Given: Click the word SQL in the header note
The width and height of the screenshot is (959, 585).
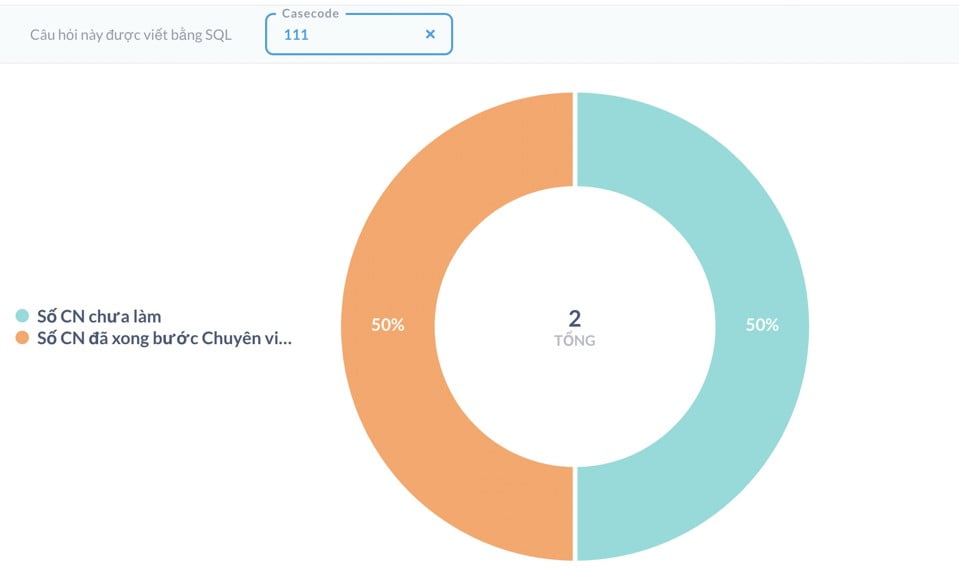Looking at the screenshot, I should click(x=219, y=34).
